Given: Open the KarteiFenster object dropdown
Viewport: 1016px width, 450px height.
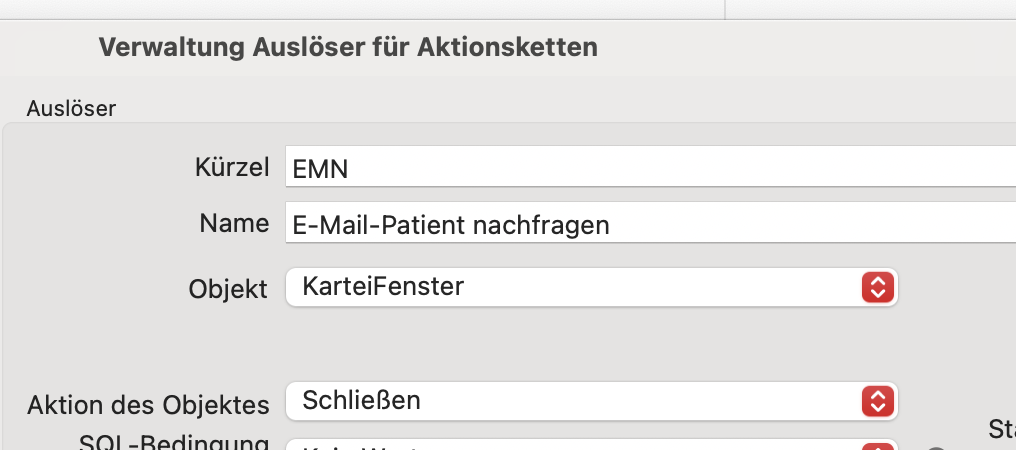Looking at the screenshot, I should click(x=591, y=287).
